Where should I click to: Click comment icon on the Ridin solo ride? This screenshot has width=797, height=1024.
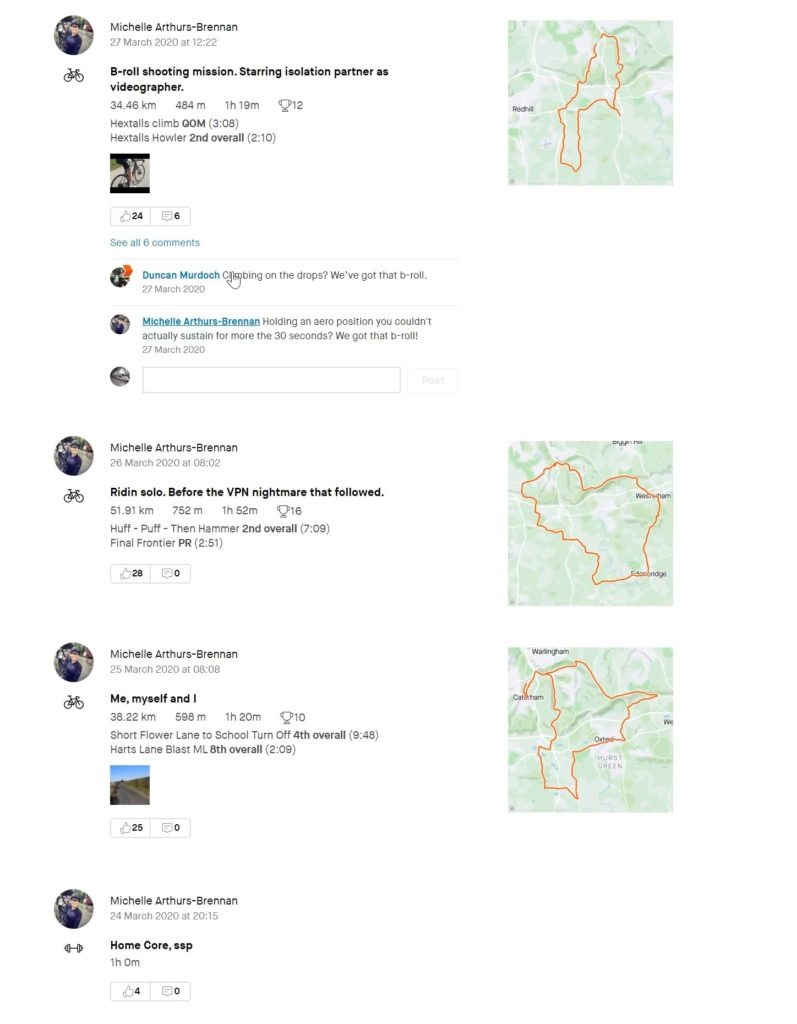171,573
